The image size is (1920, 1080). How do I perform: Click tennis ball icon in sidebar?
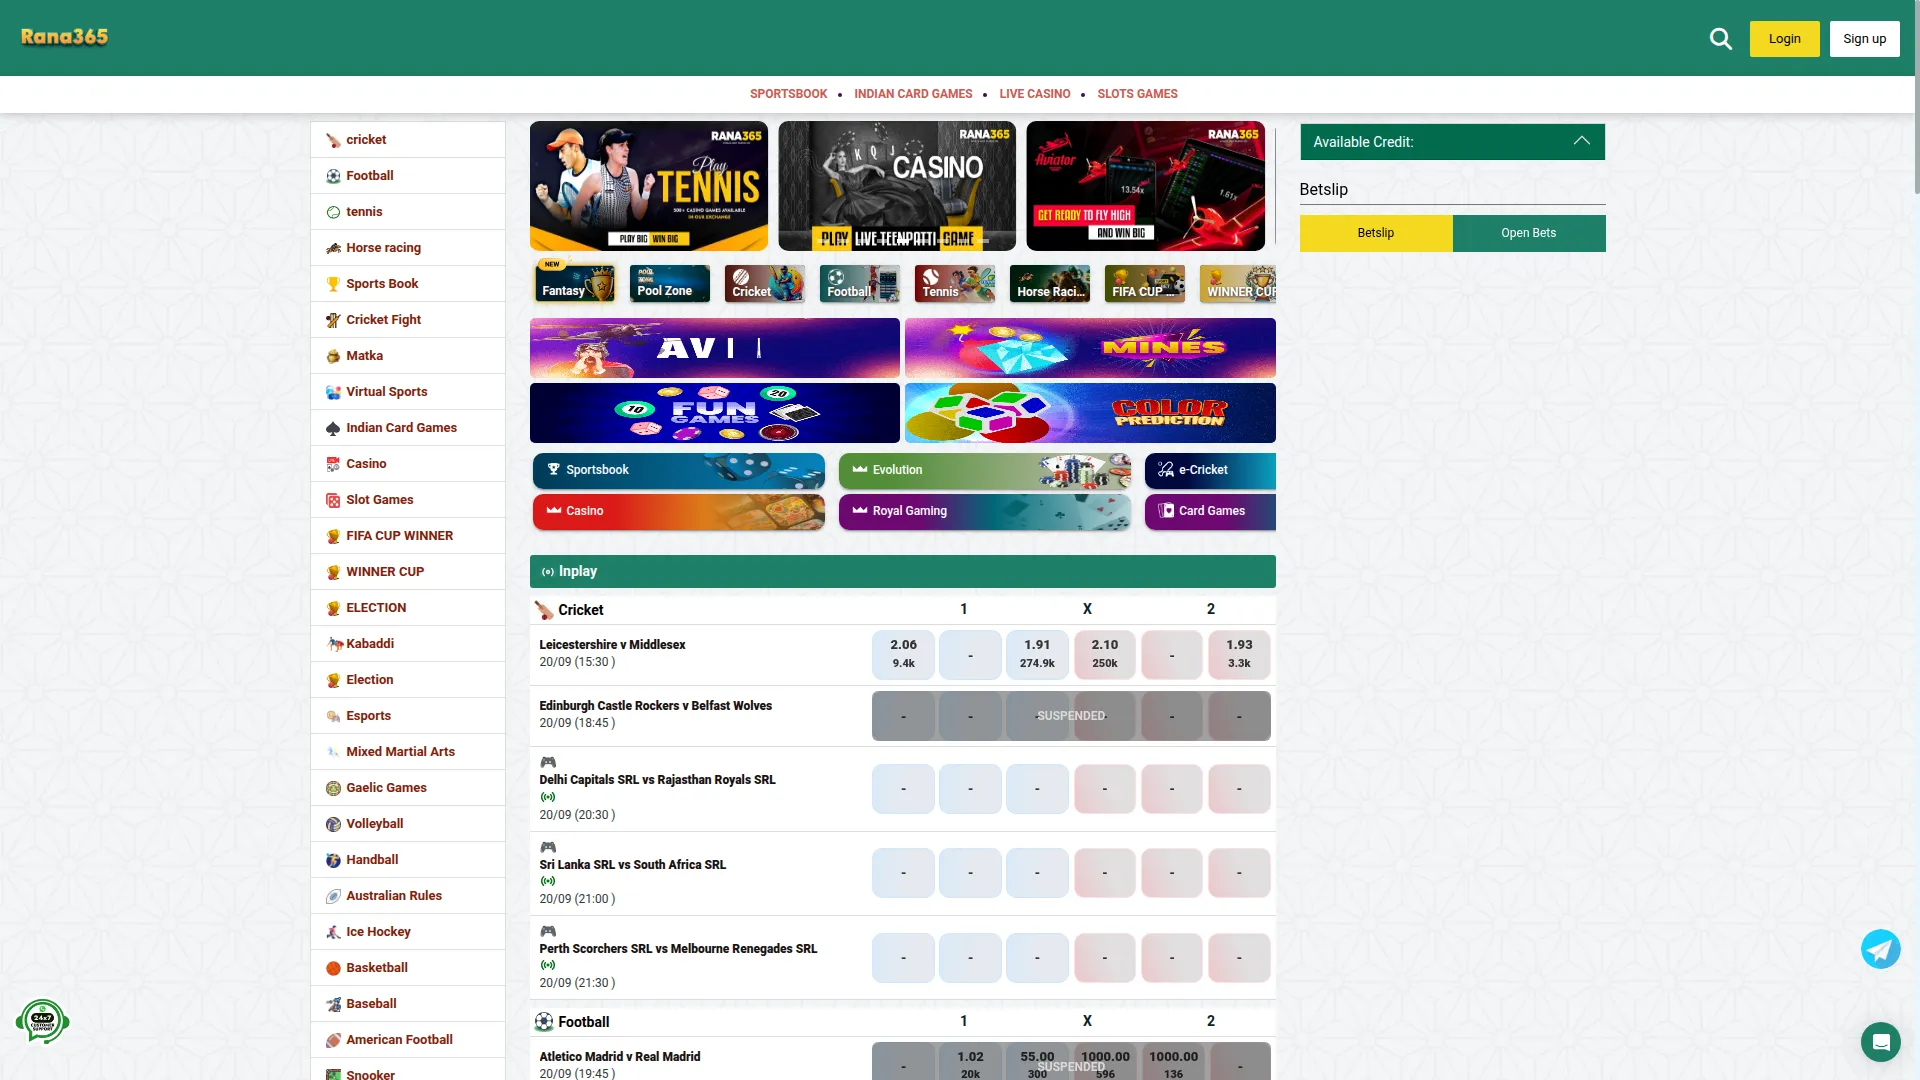(x=333, y=212)
